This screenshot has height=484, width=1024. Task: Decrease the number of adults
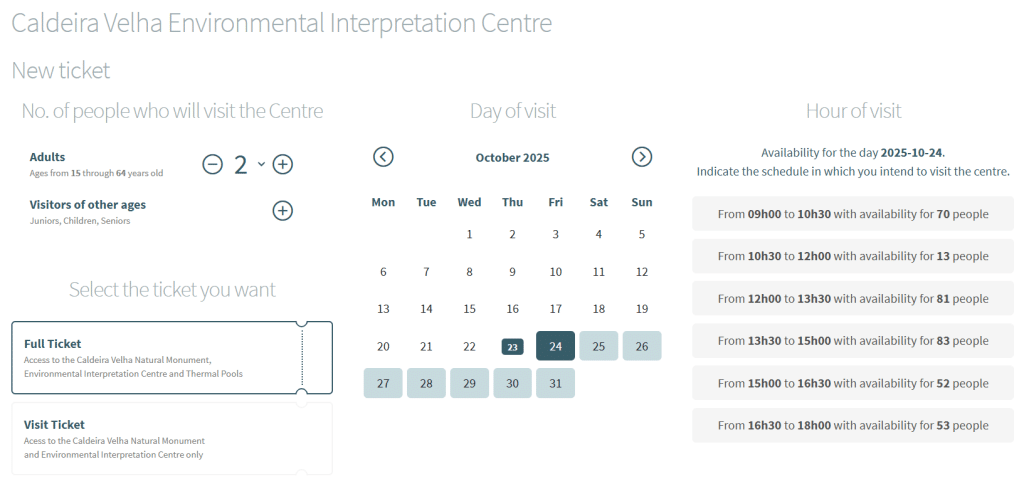[x=212, y=165]
